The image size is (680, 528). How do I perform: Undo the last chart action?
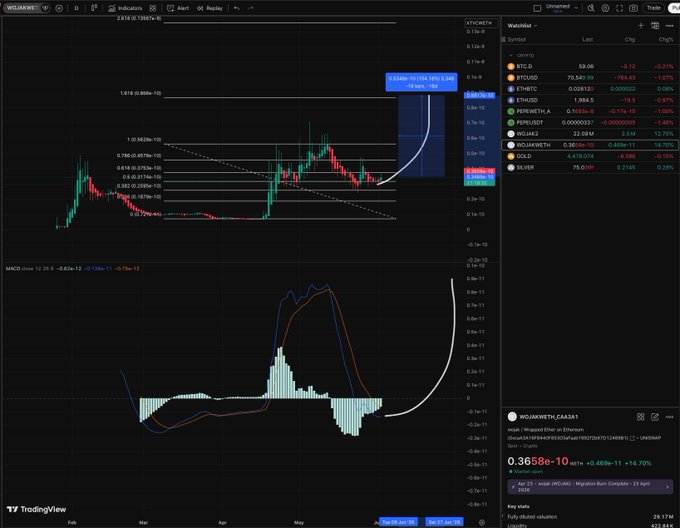(236, 8)
